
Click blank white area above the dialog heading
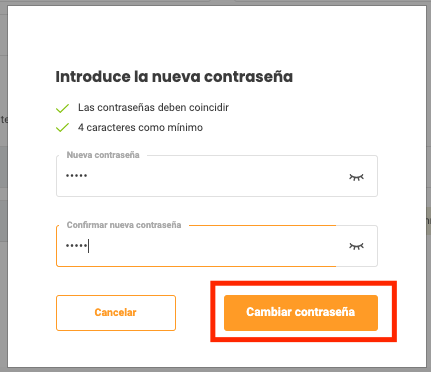[x=217, y=37]
